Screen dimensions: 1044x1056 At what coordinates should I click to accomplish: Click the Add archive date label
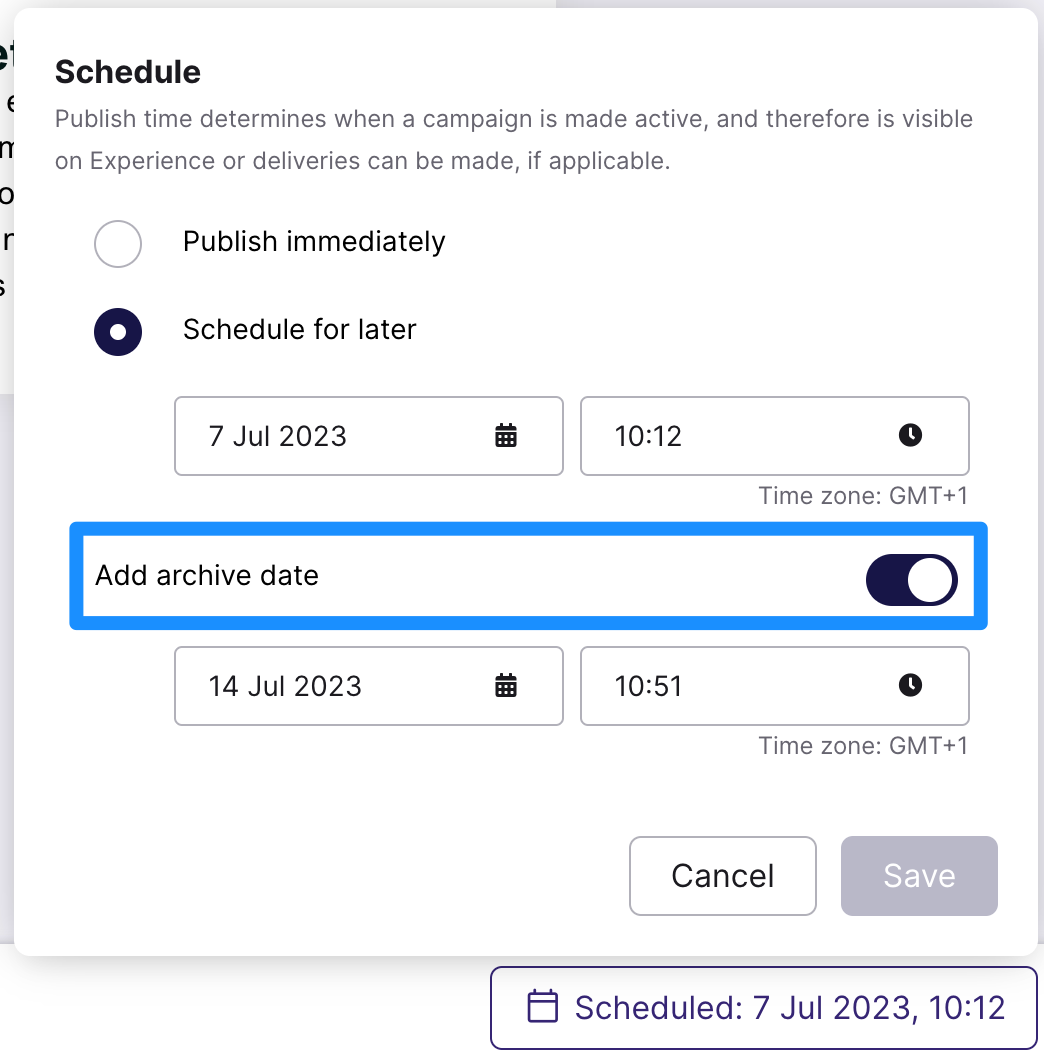tap(207, 576)
